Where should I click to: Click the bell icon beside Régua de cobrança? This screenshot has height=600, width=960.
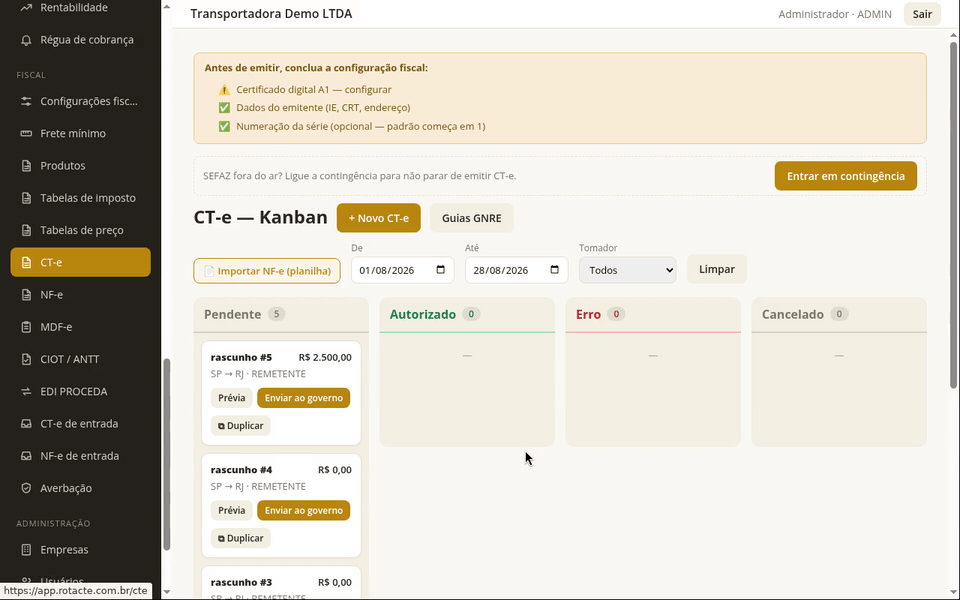coord(26,40)
